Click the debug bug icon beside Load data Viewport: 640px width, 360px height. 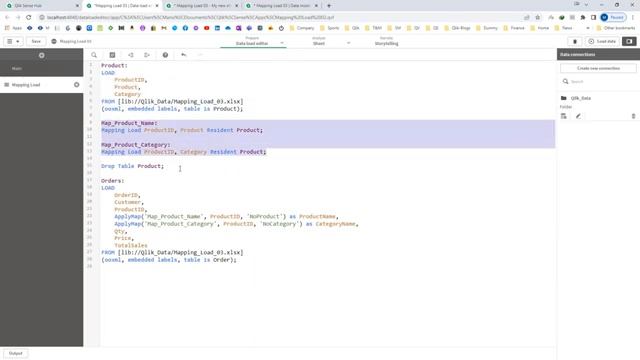(575, 41)
